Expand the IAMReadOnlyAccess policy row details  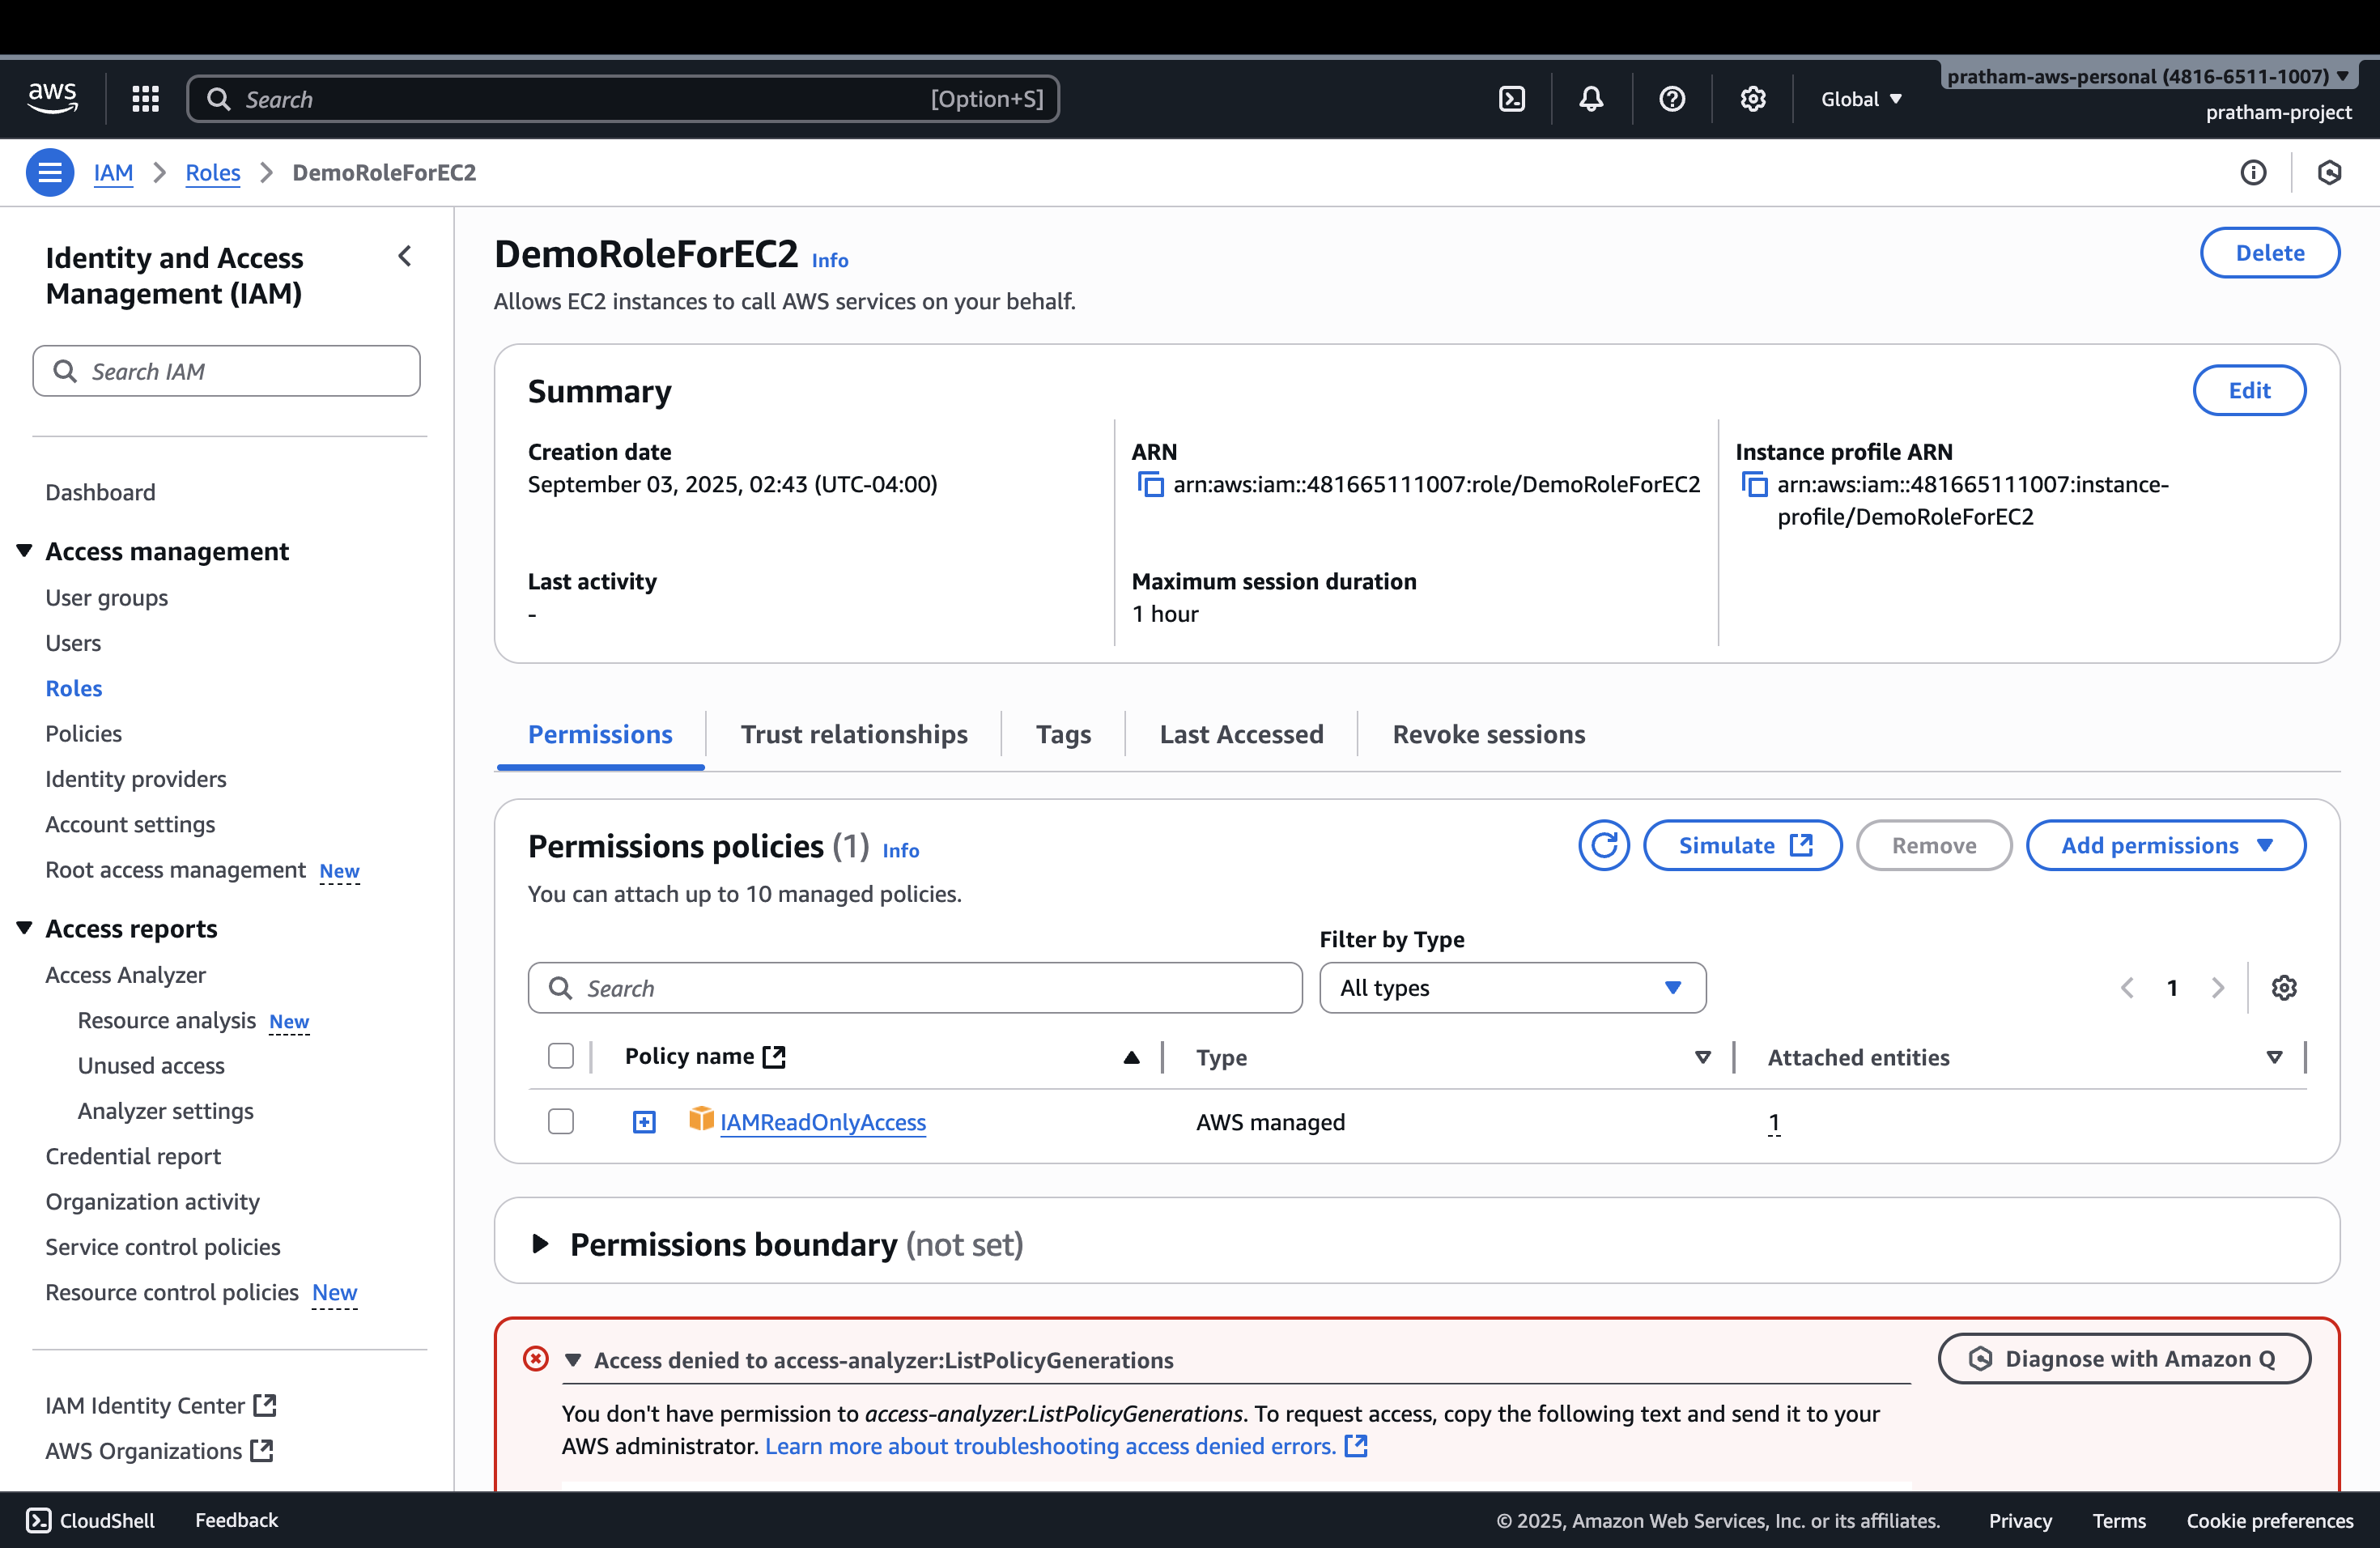pyautogui.click(x=644, y=1122)
